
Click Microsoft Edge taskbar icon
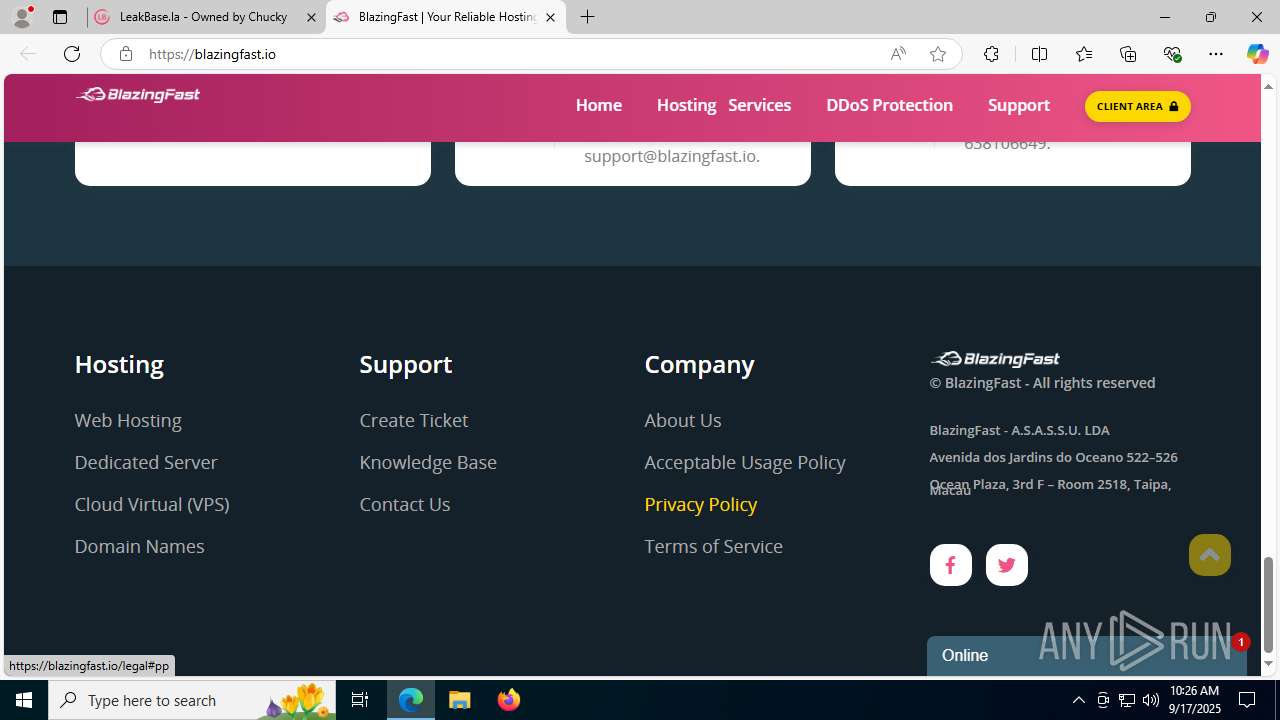[x=411, y=700]
